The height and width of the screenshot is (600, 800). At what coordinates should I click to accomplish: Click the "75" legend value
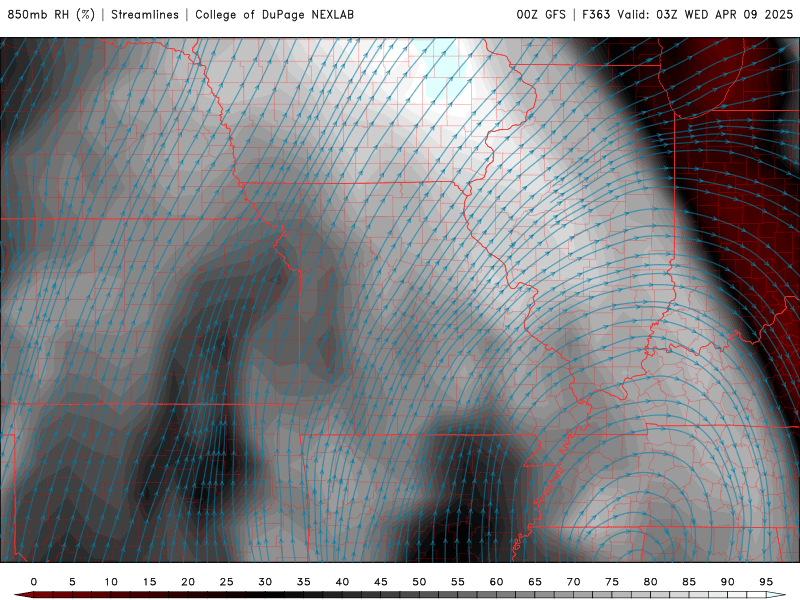click(612, 582)
